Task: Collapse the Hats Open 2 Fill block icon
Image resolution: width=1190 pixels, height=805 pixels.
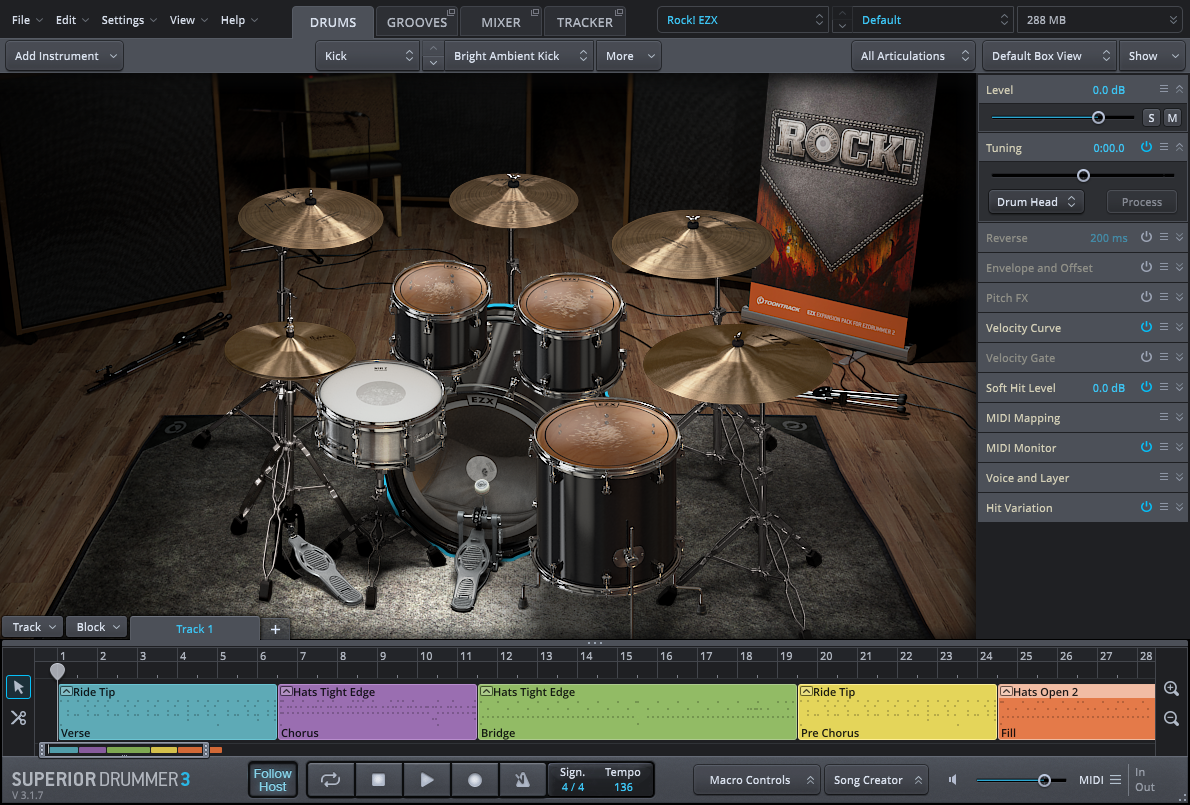Action: click(x=1006, y=692)
